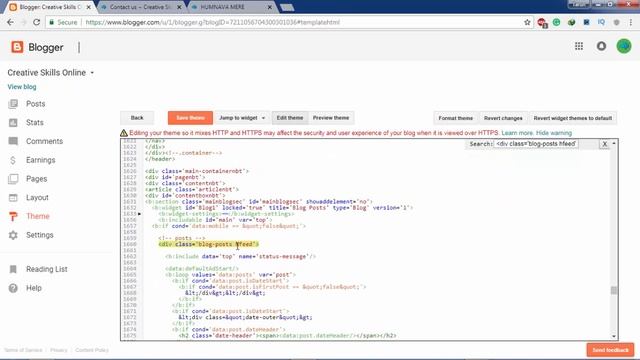Click the scrollbar up arrow in editor
Viewport: 640px width, 360px height.
[x=614, y=143]
